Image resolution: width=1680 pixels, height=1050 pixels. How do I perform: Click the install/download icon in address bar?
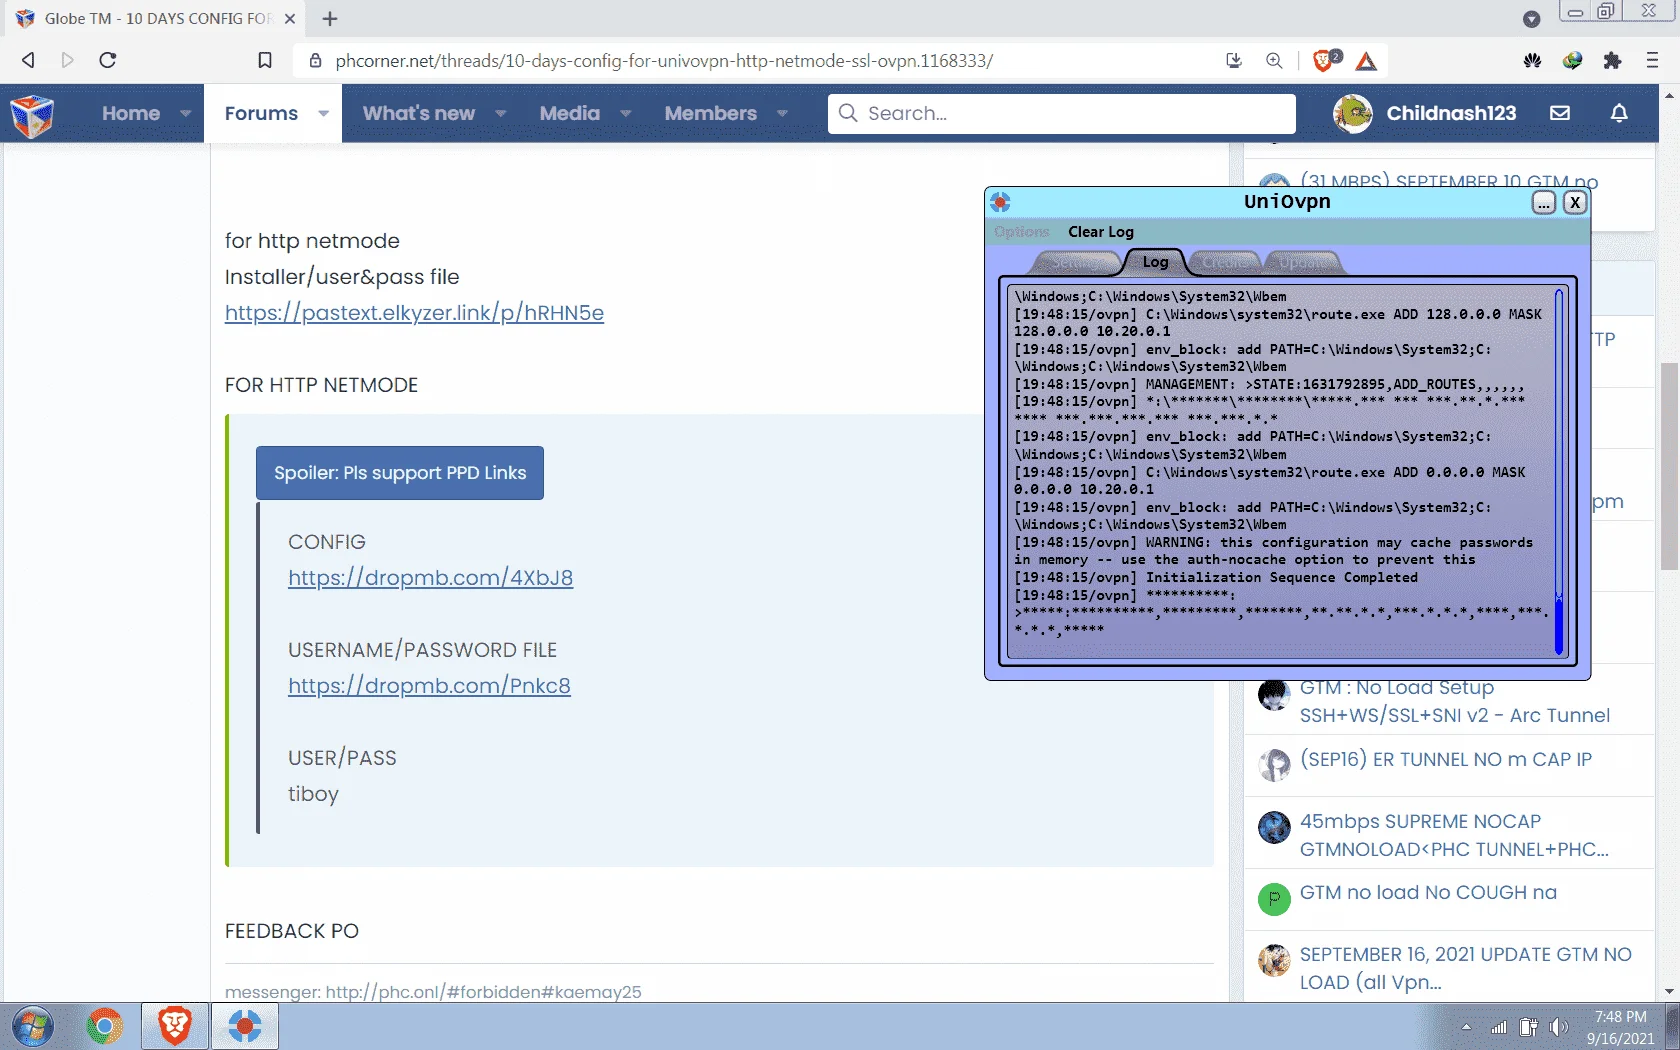pyautogui.click(x=1234, y=61)
